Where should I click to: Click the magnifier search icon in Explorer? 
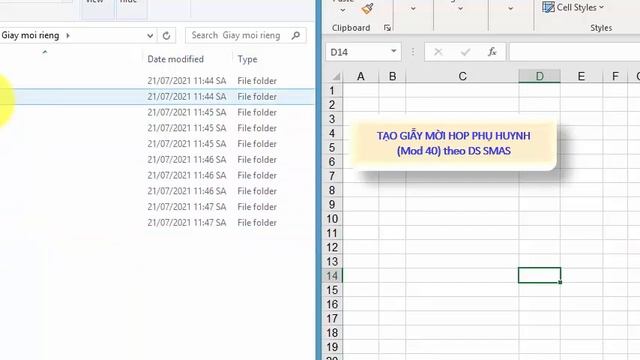296,36
